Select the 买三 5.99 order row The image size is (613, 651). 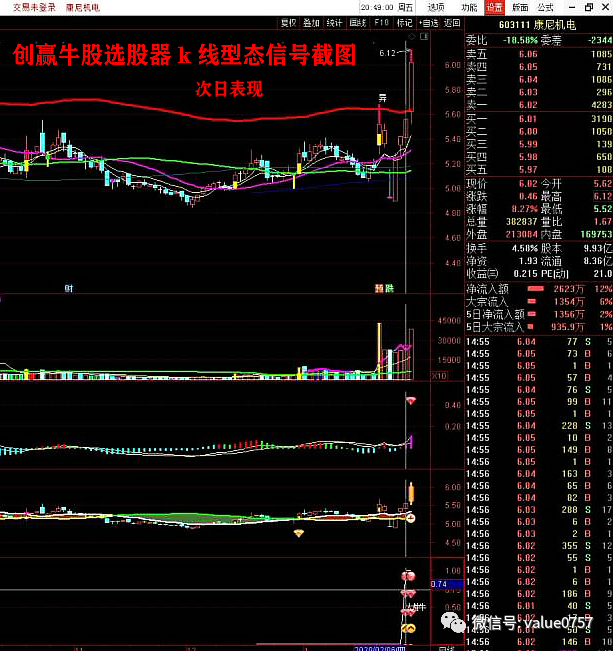tap(539, 144)
